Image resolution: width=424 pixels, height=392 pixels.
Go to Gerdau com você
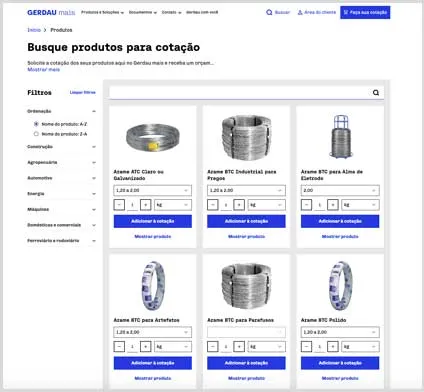pyautogui.click(x=202, y=12)
